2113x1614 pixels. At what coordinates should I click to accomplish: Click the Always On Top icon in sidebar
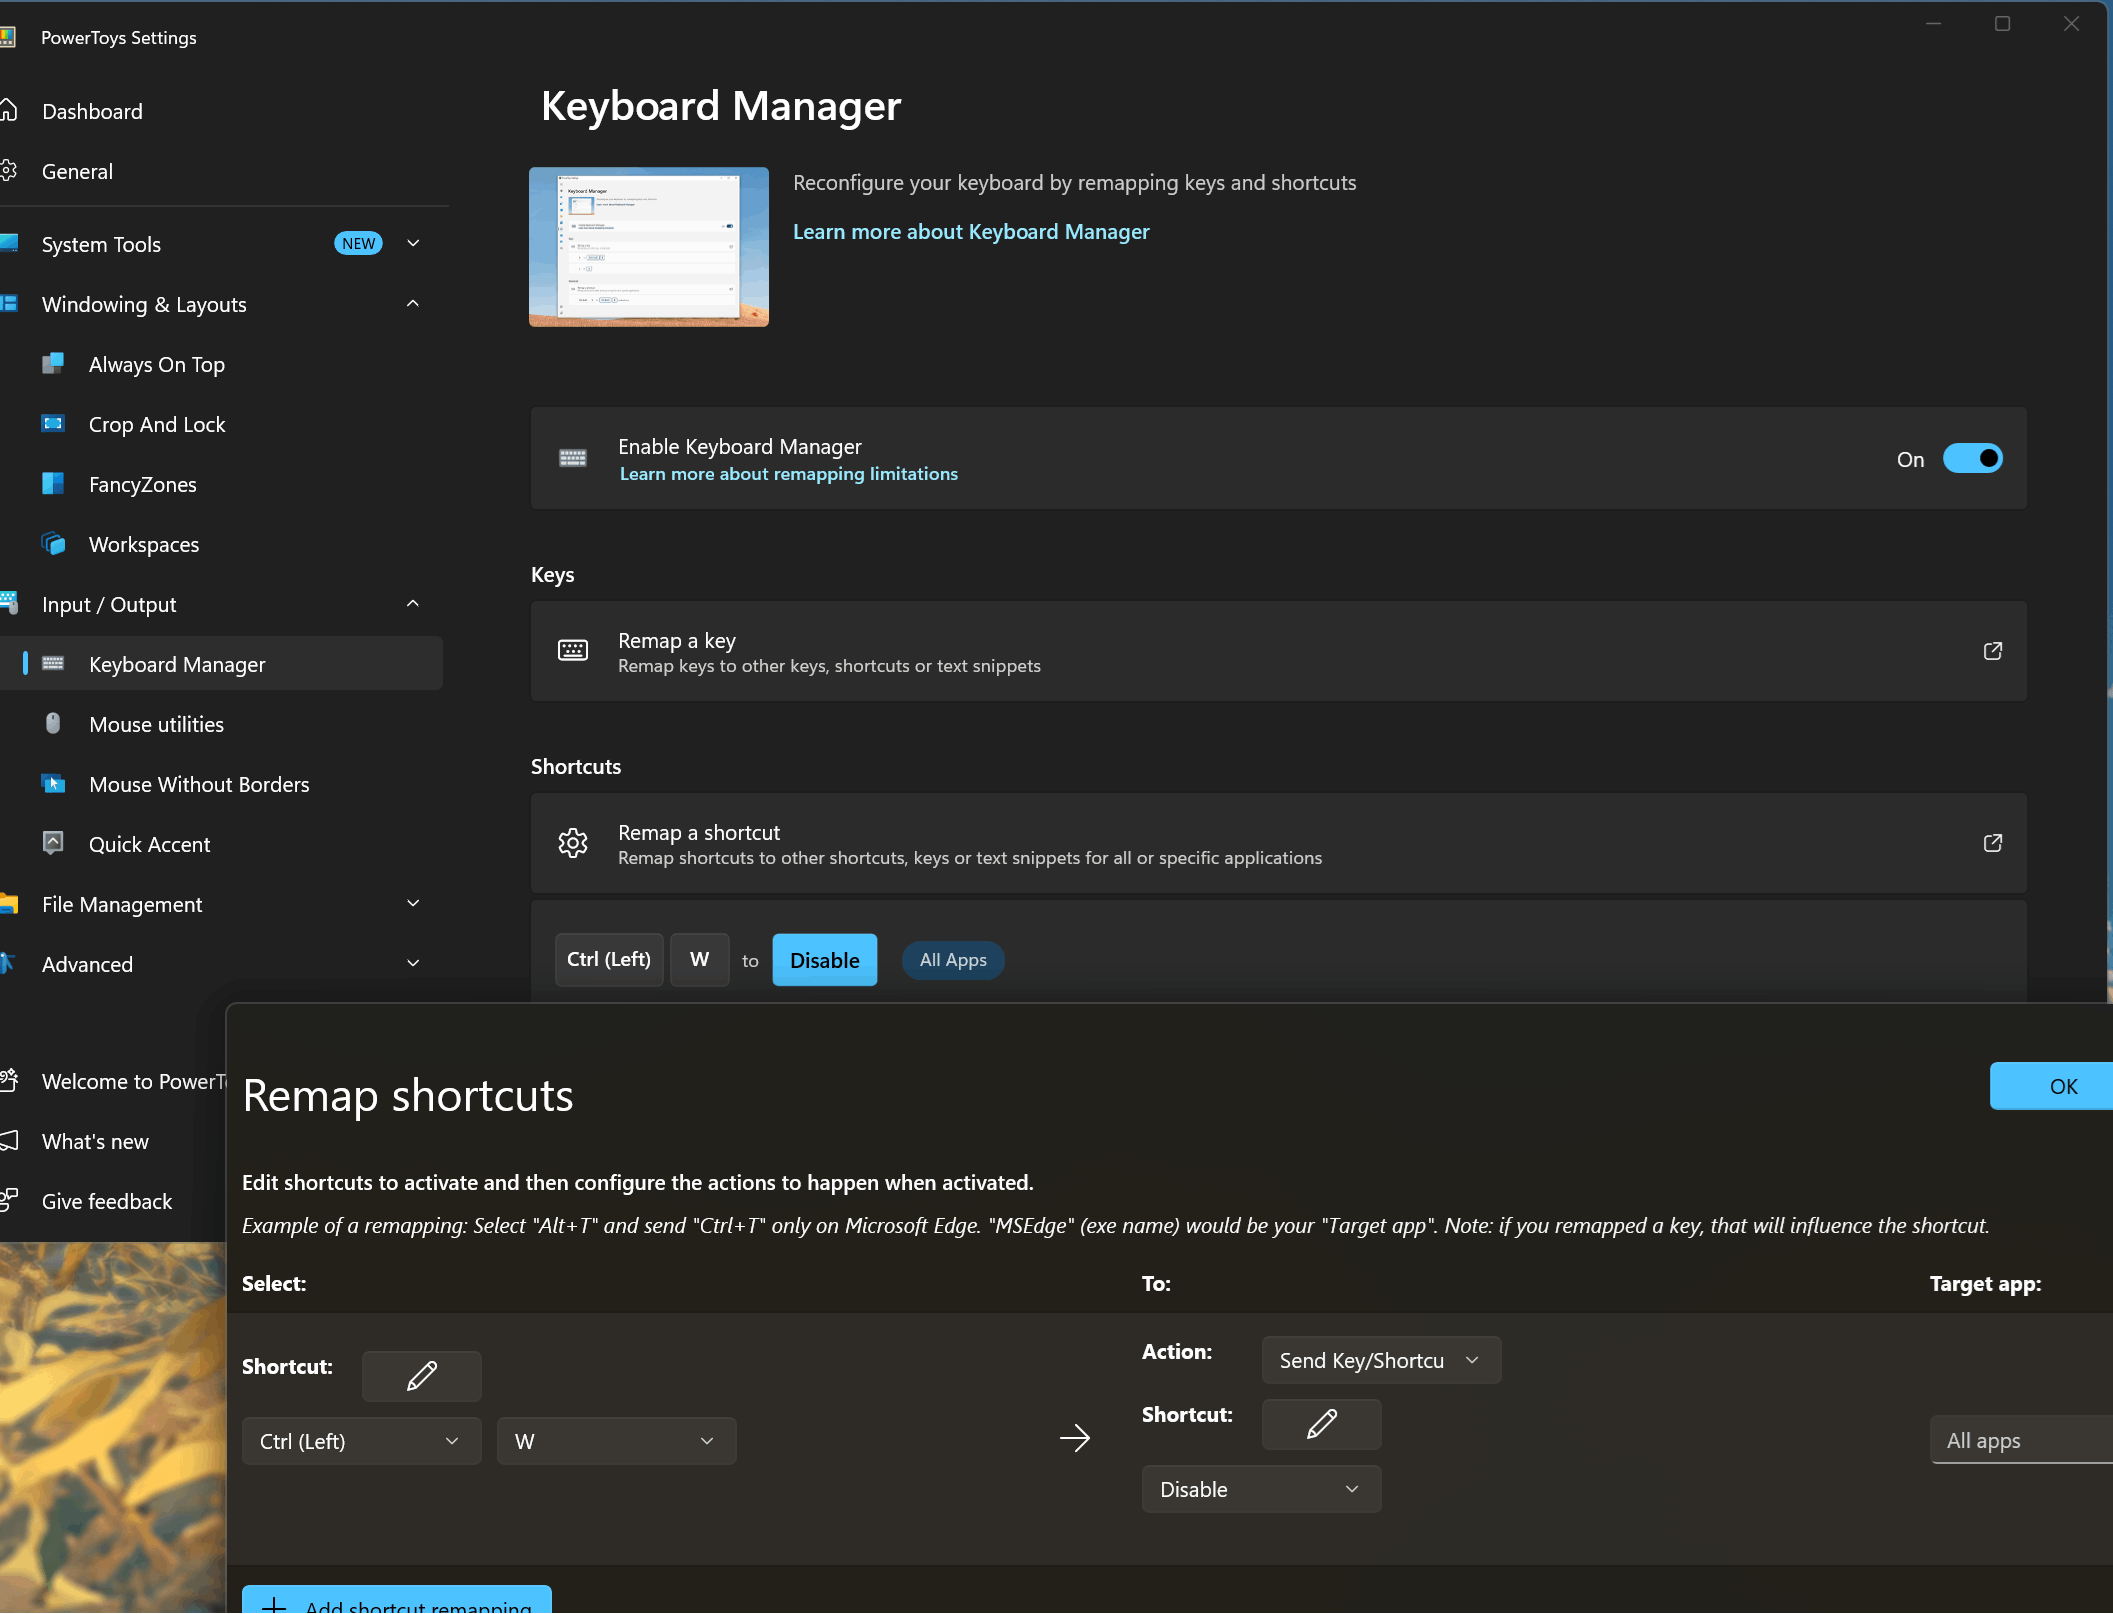(53, 364)
